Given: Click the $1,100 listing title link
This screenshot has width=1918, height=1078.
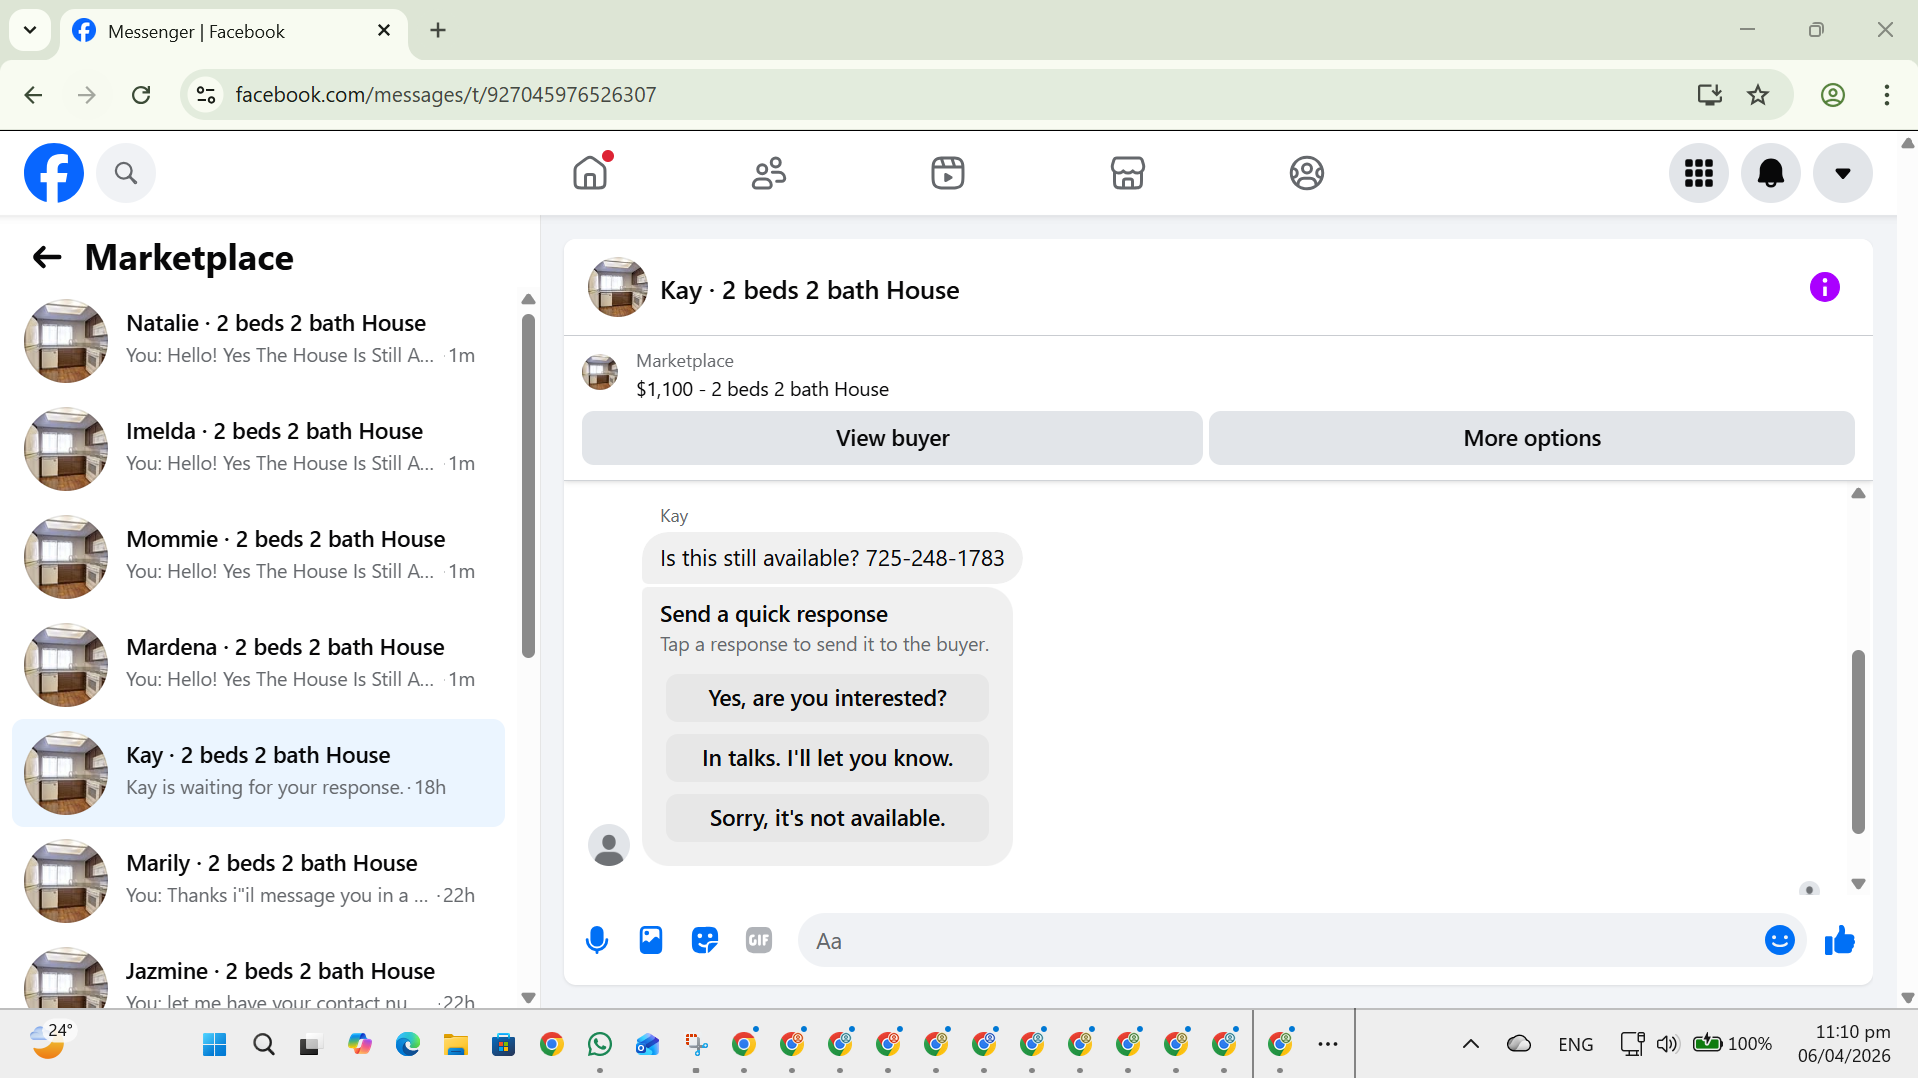Looking at the screenshot, I should [762, 389].
